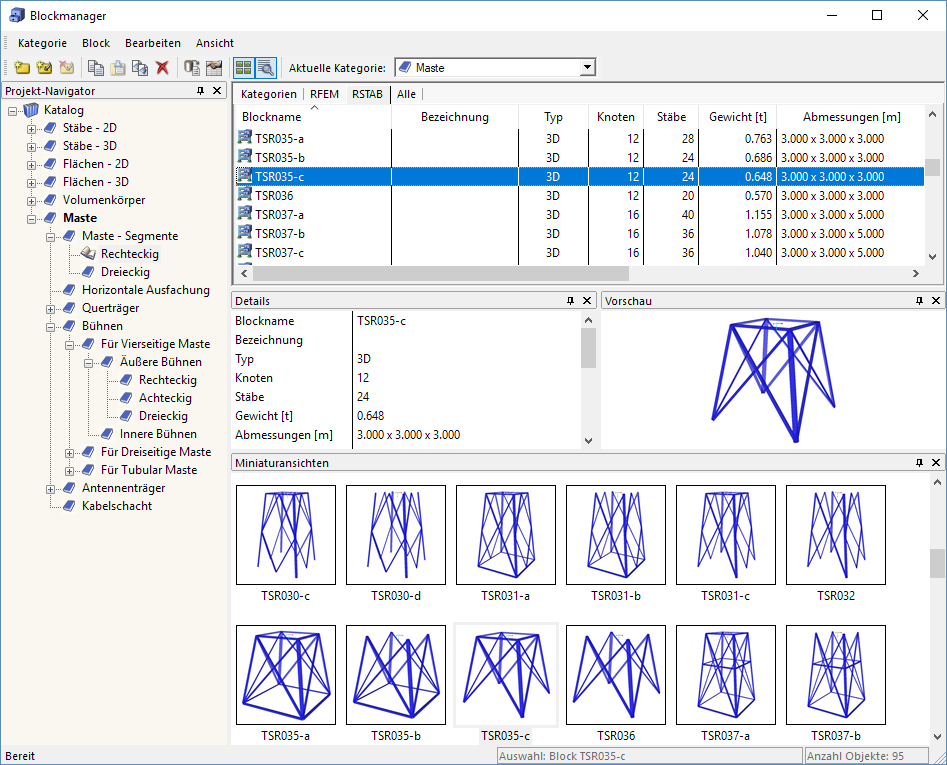Pin the Vorschau panel
947x765 pixels.
point(919,301)
